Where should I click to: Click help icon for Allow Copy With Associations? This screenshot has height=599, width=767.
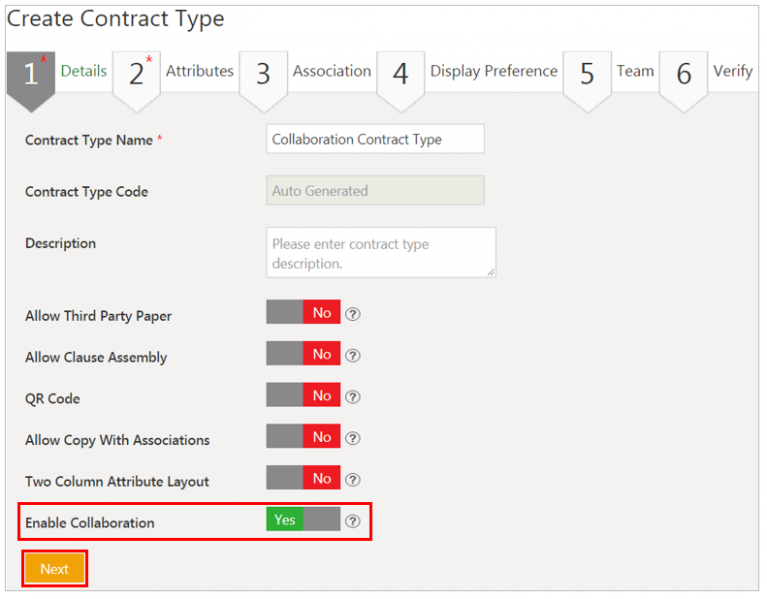(x=352, y=438)
